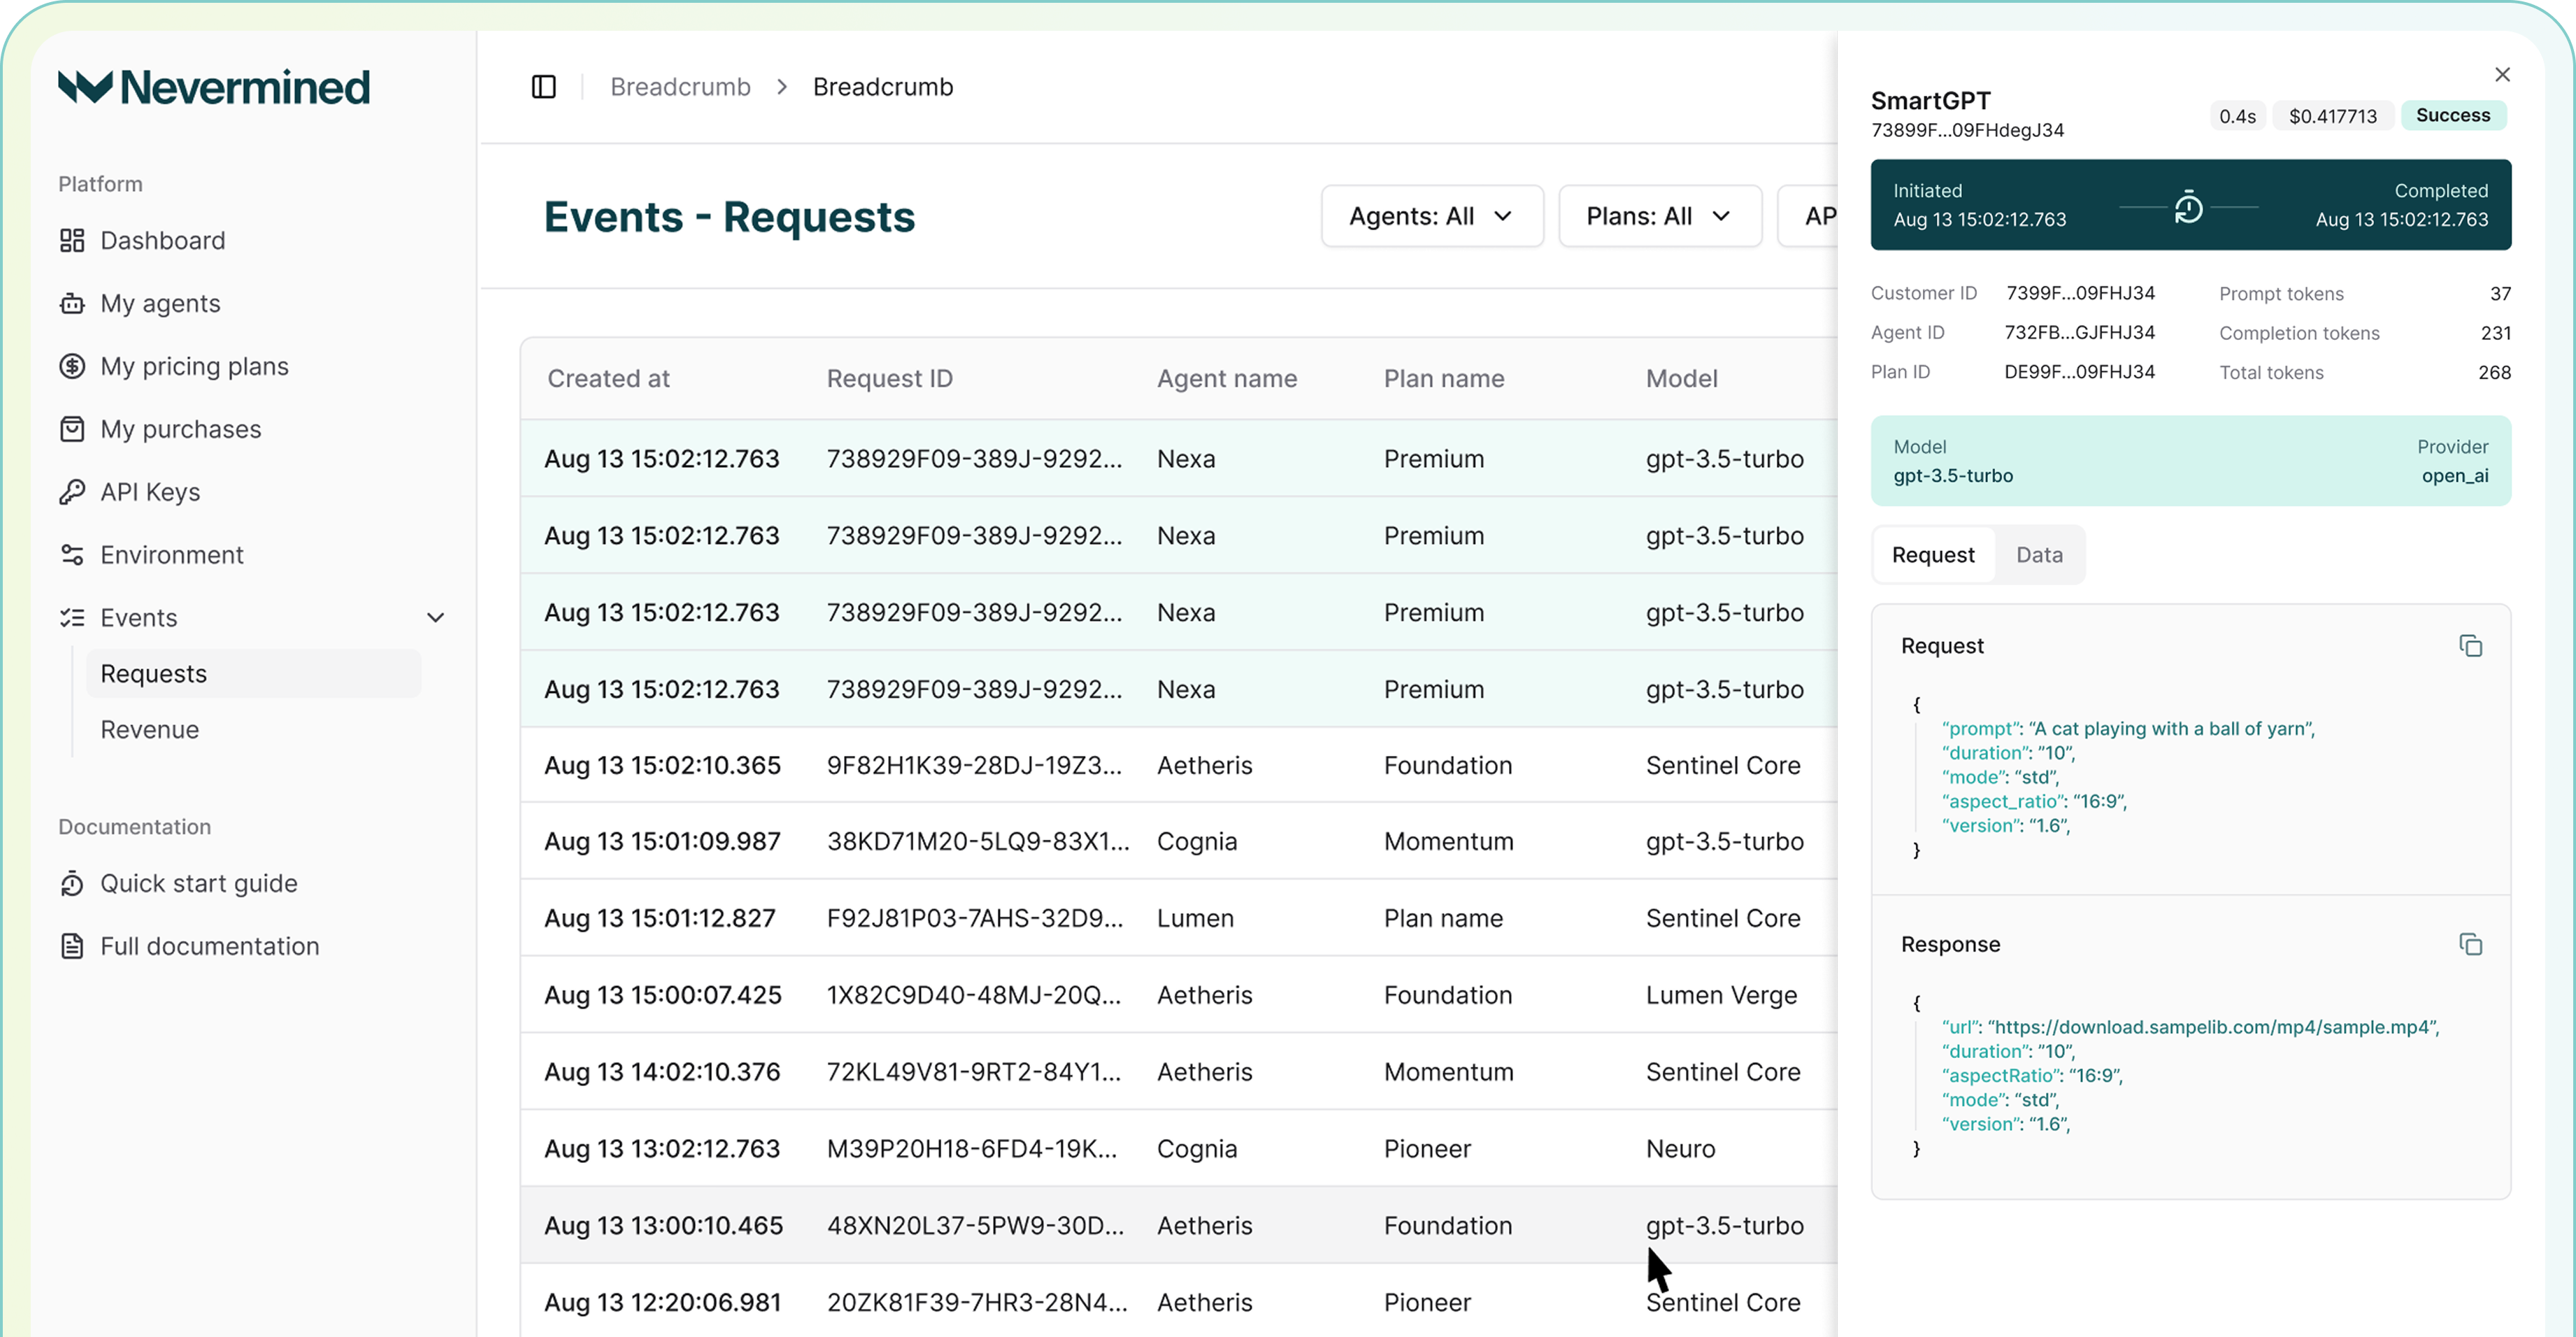
Task: Collapse the Events section chevron
Action: 436,617
